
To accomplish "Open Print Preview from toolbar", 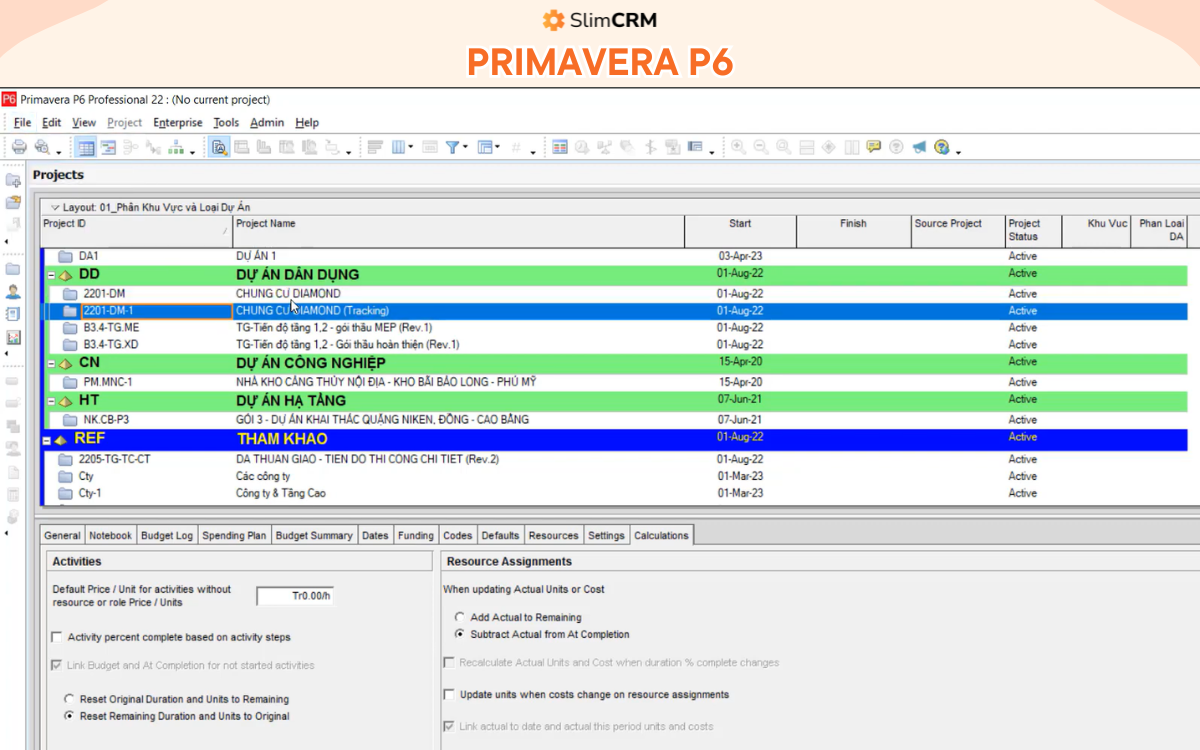I will [x=42, y=148].
